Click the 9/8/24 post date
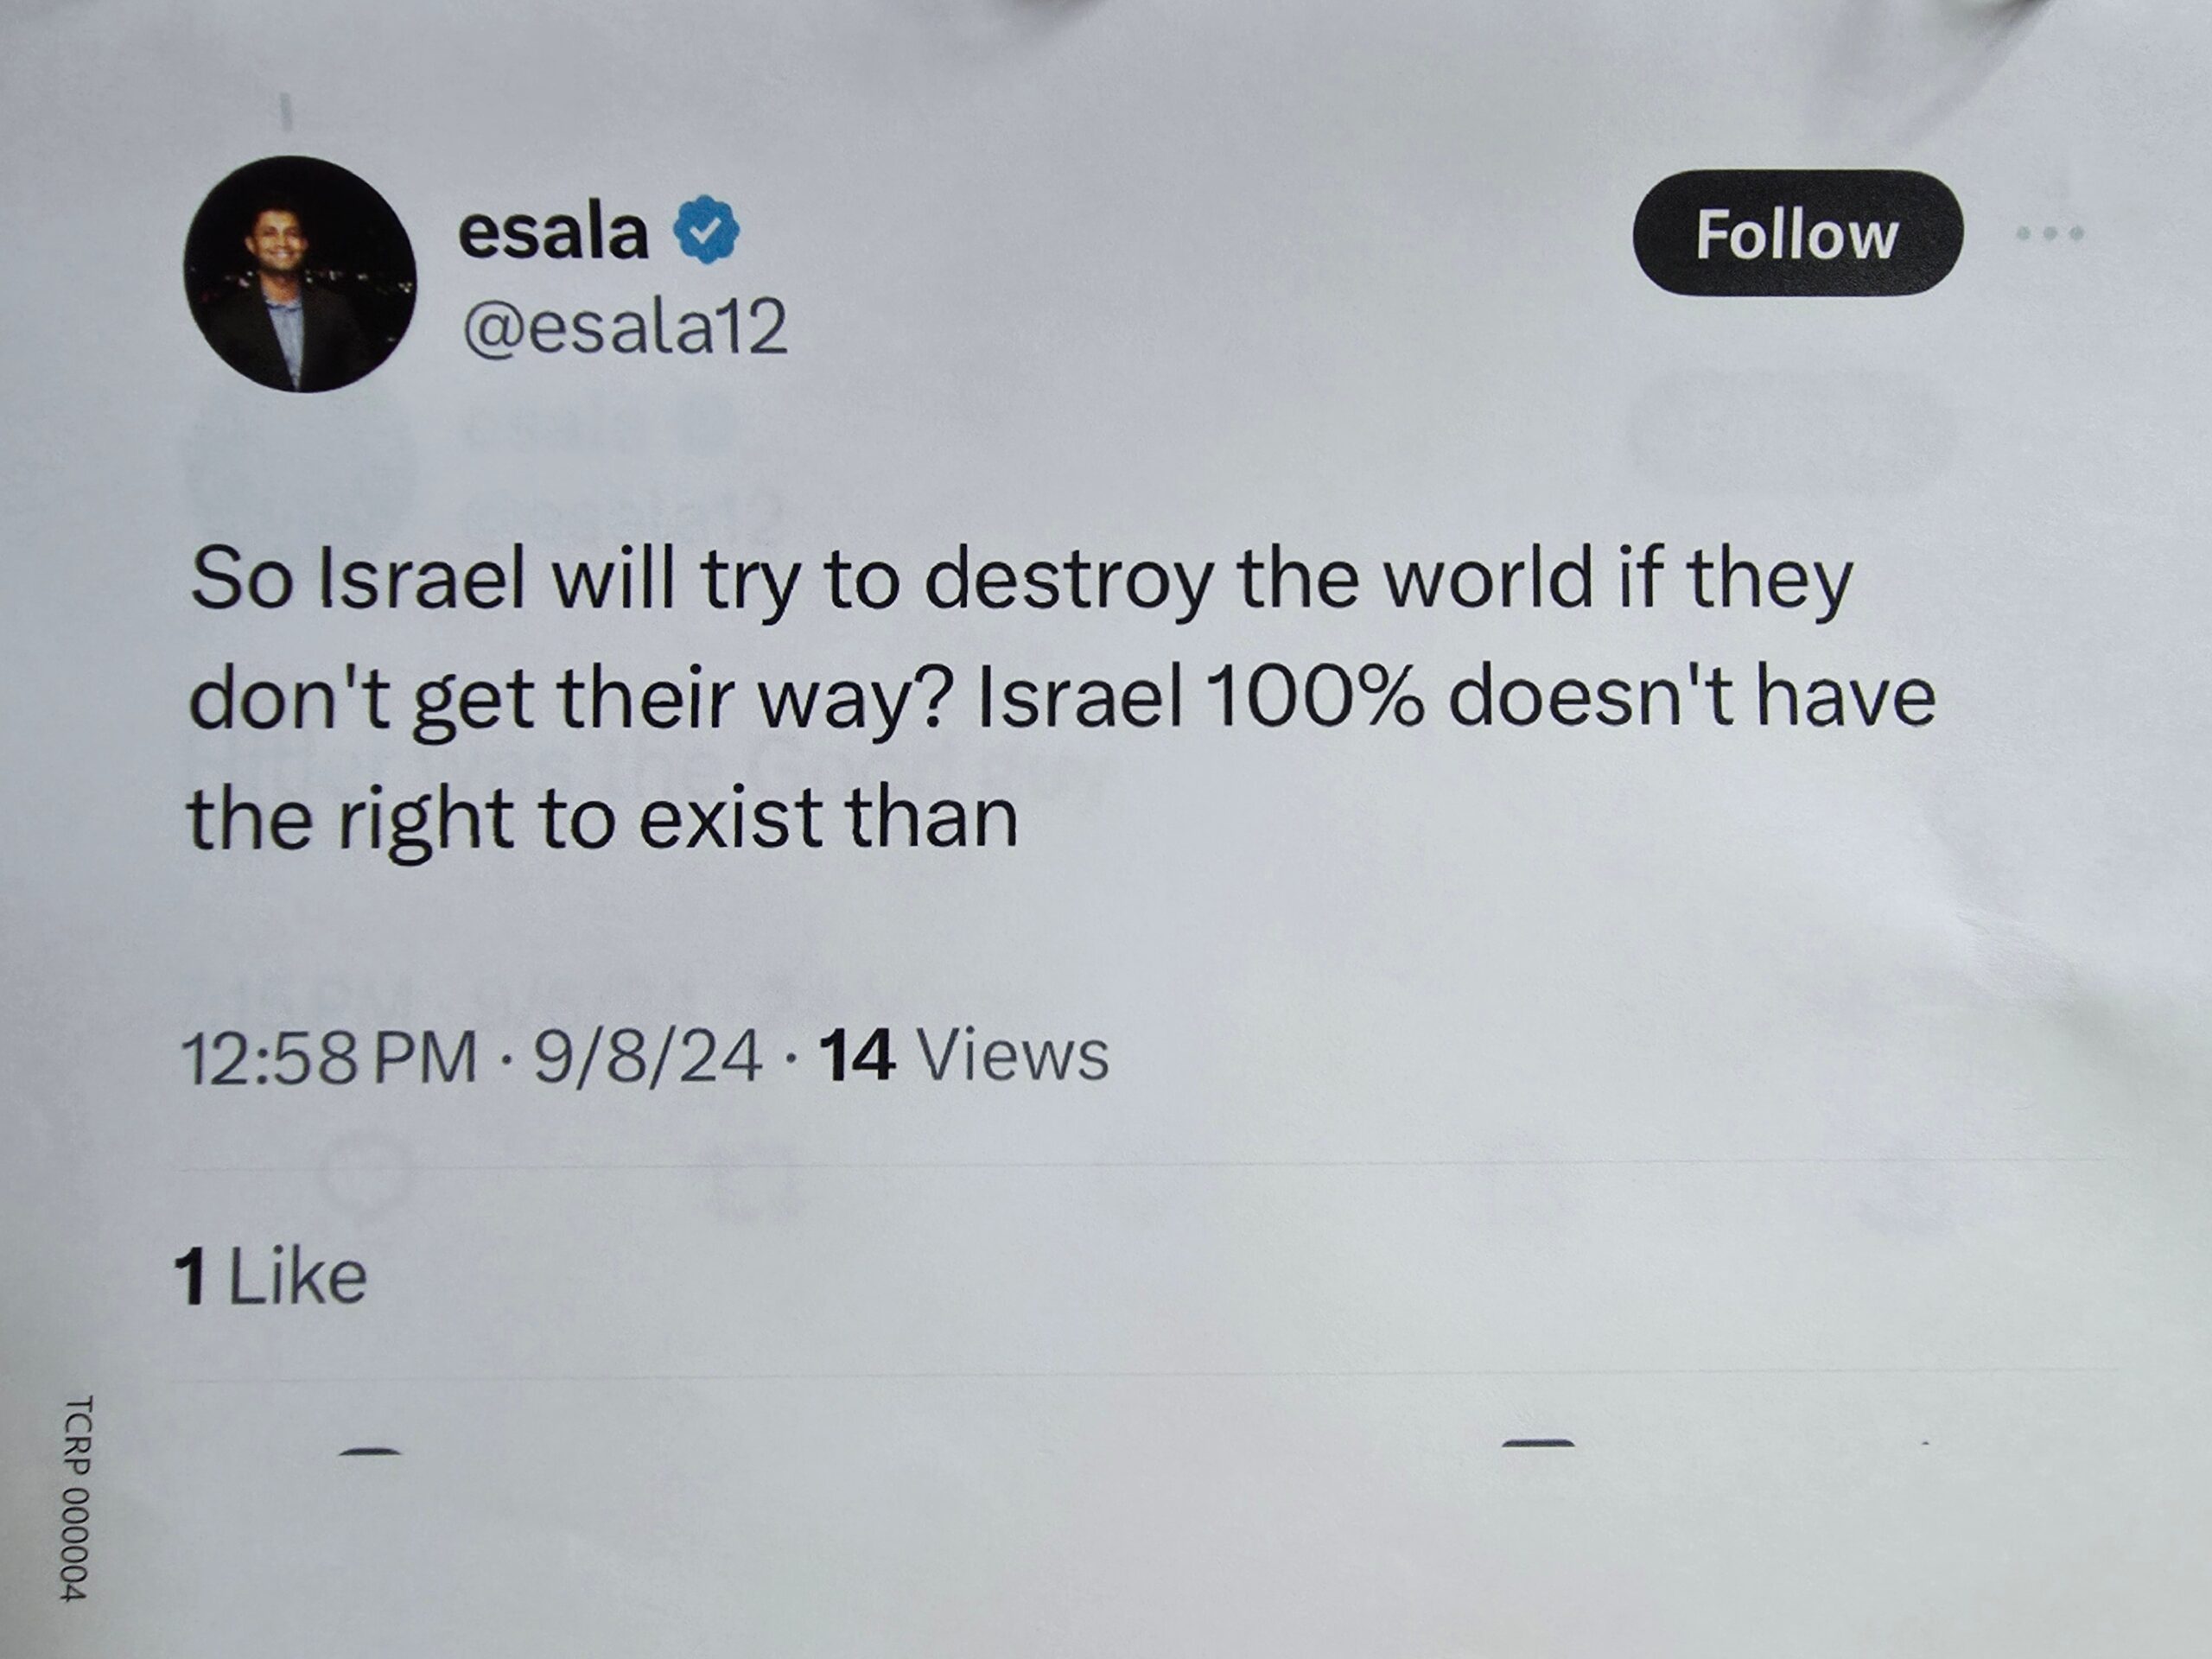Screen dimensions: 2212x1659 [647, 1057]
